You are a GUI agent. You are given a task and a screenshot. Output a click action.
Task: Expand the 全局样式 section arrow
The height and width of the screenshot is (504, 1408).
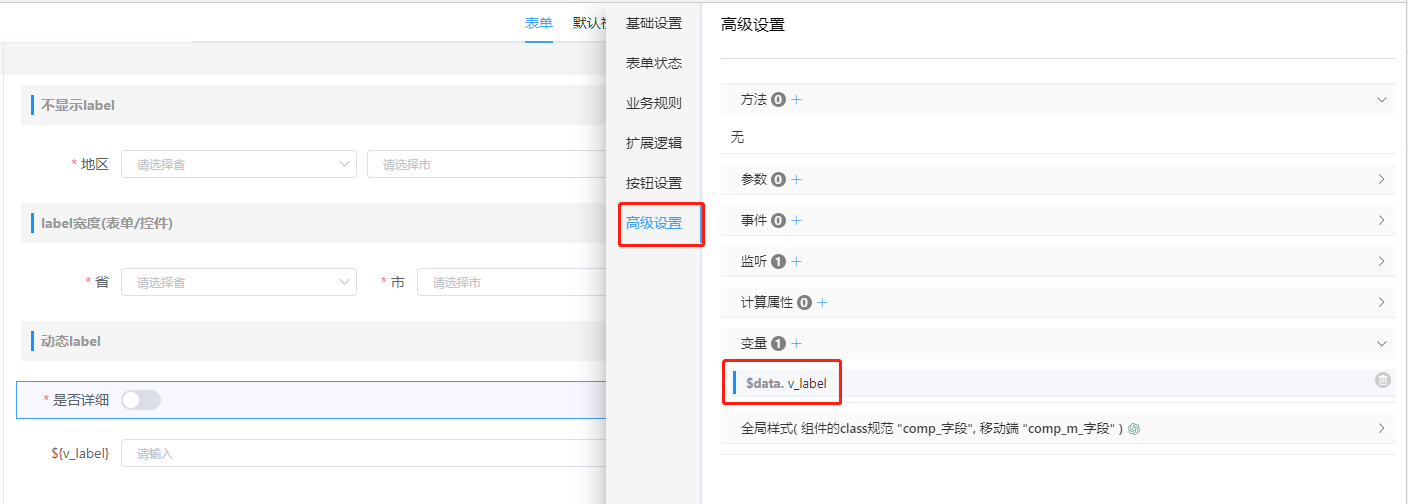point(1382,429)
